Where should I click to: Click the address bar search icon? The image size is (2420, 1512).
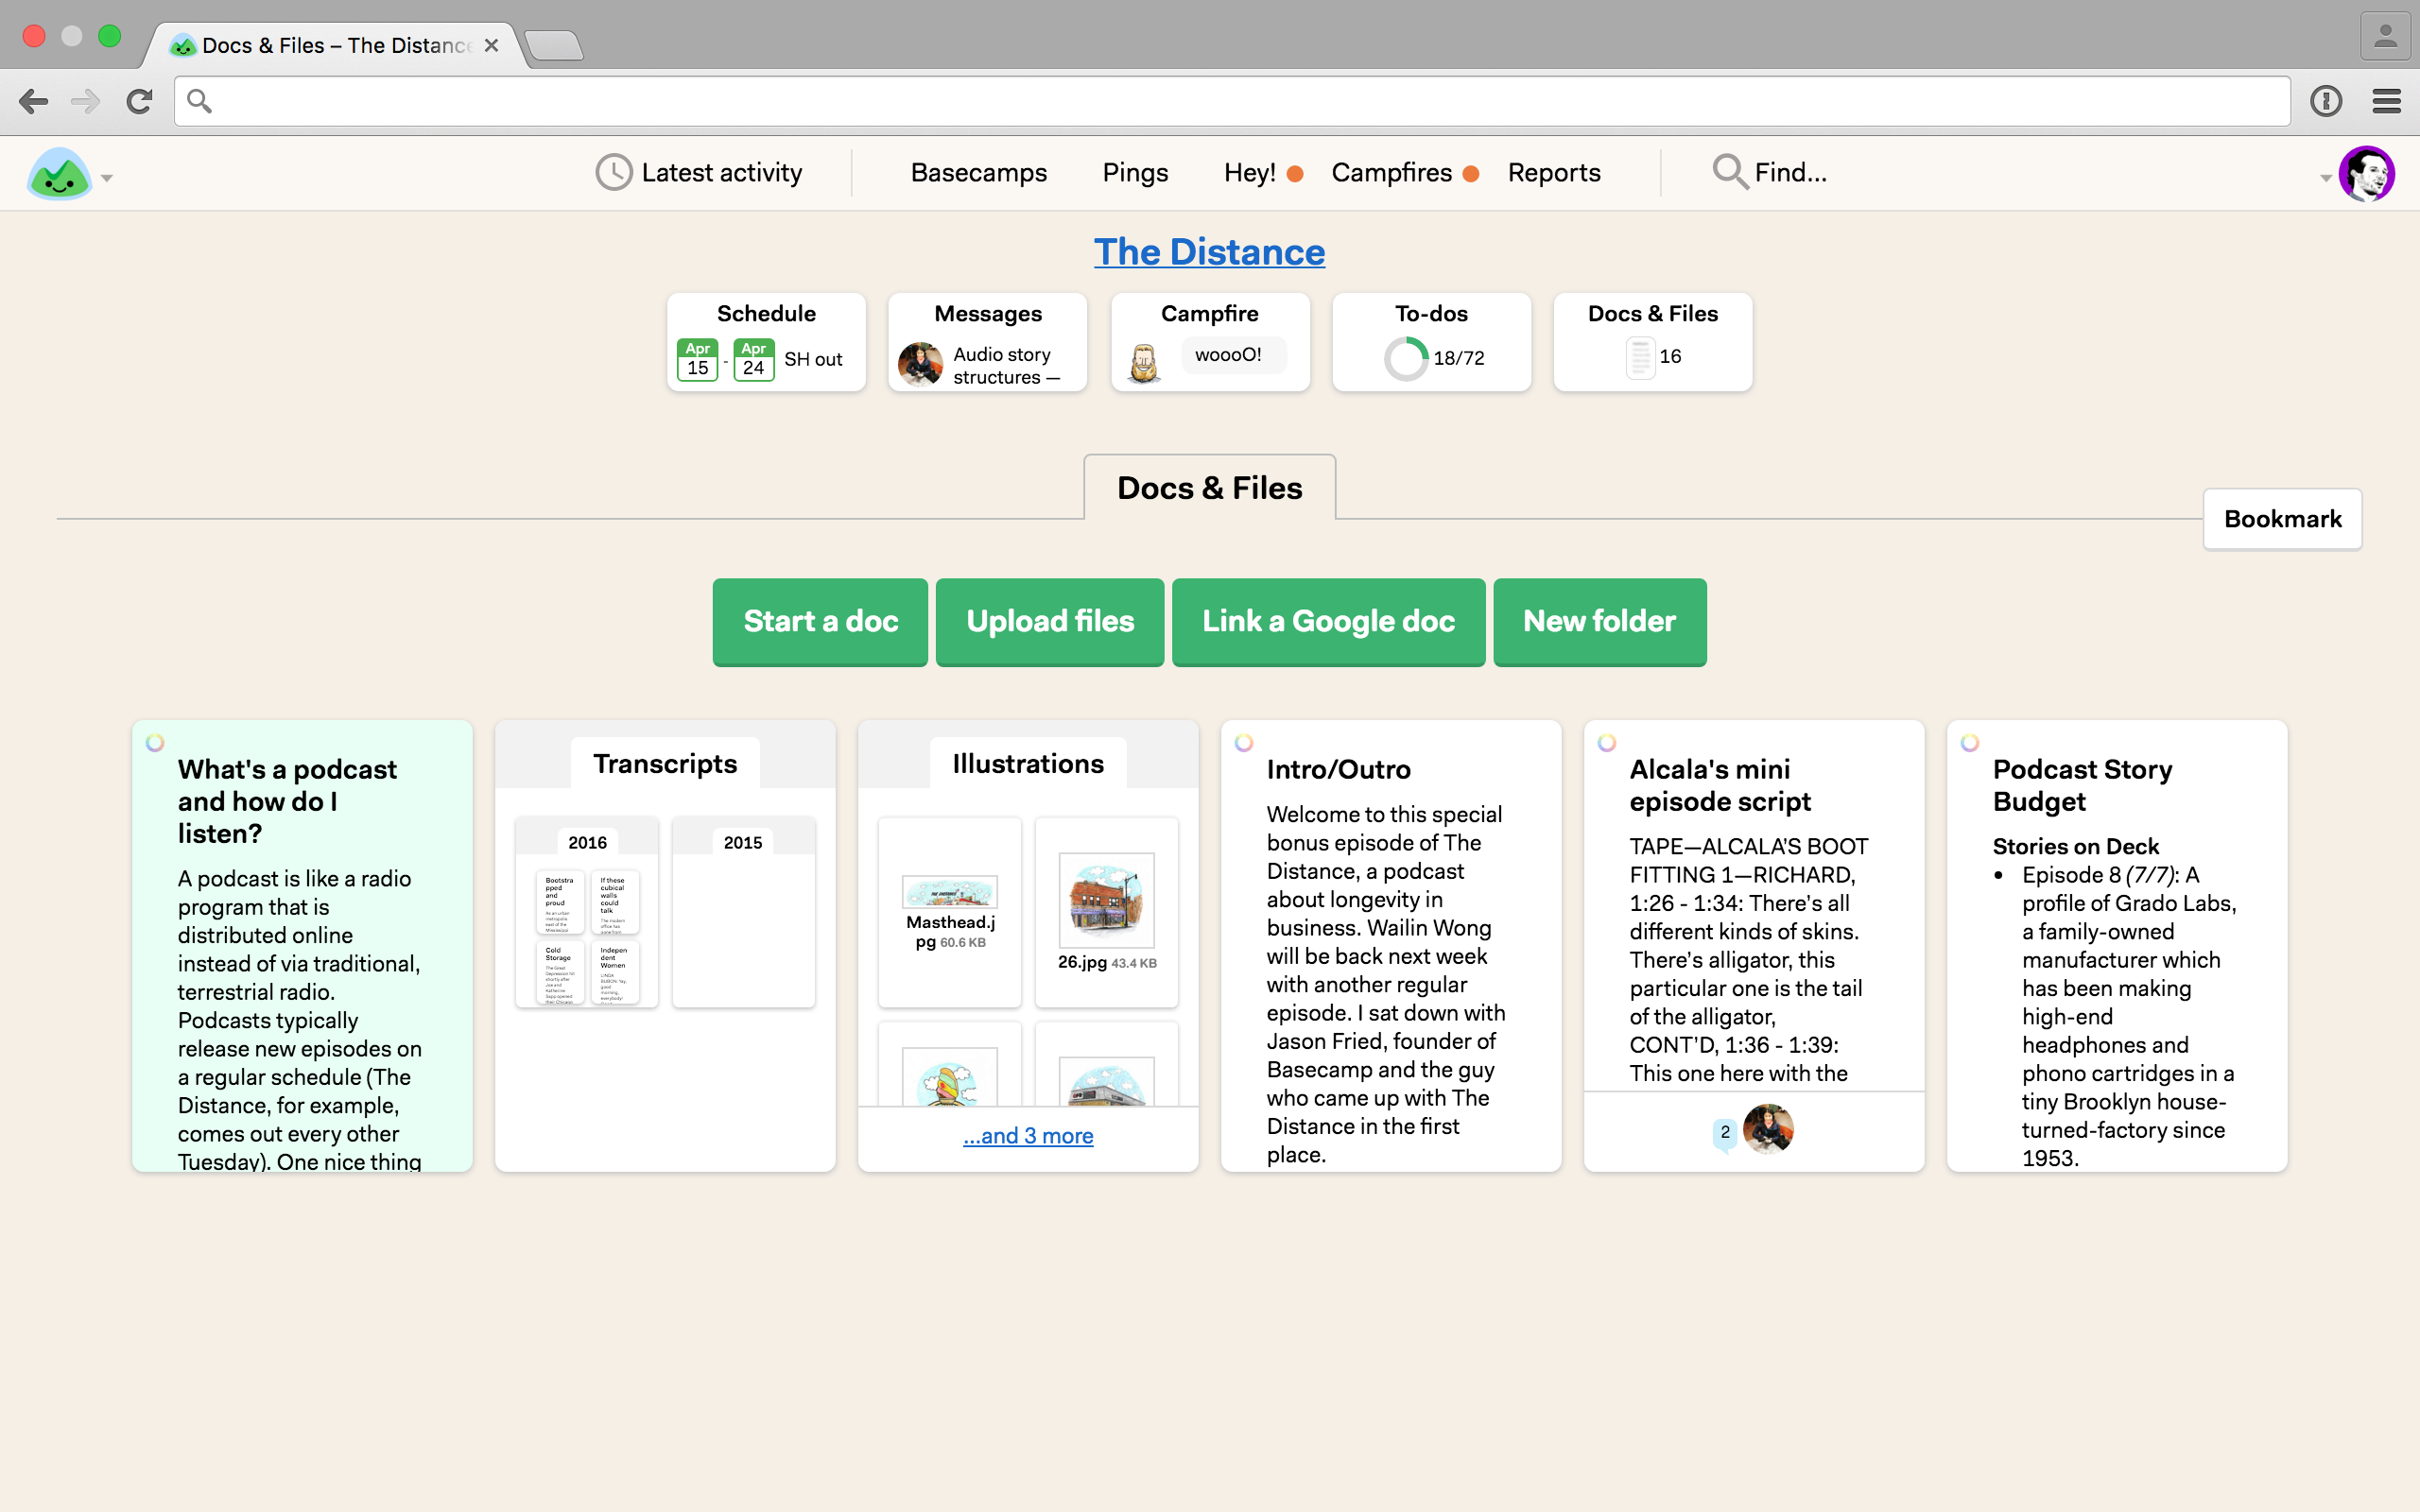[199, 101]
